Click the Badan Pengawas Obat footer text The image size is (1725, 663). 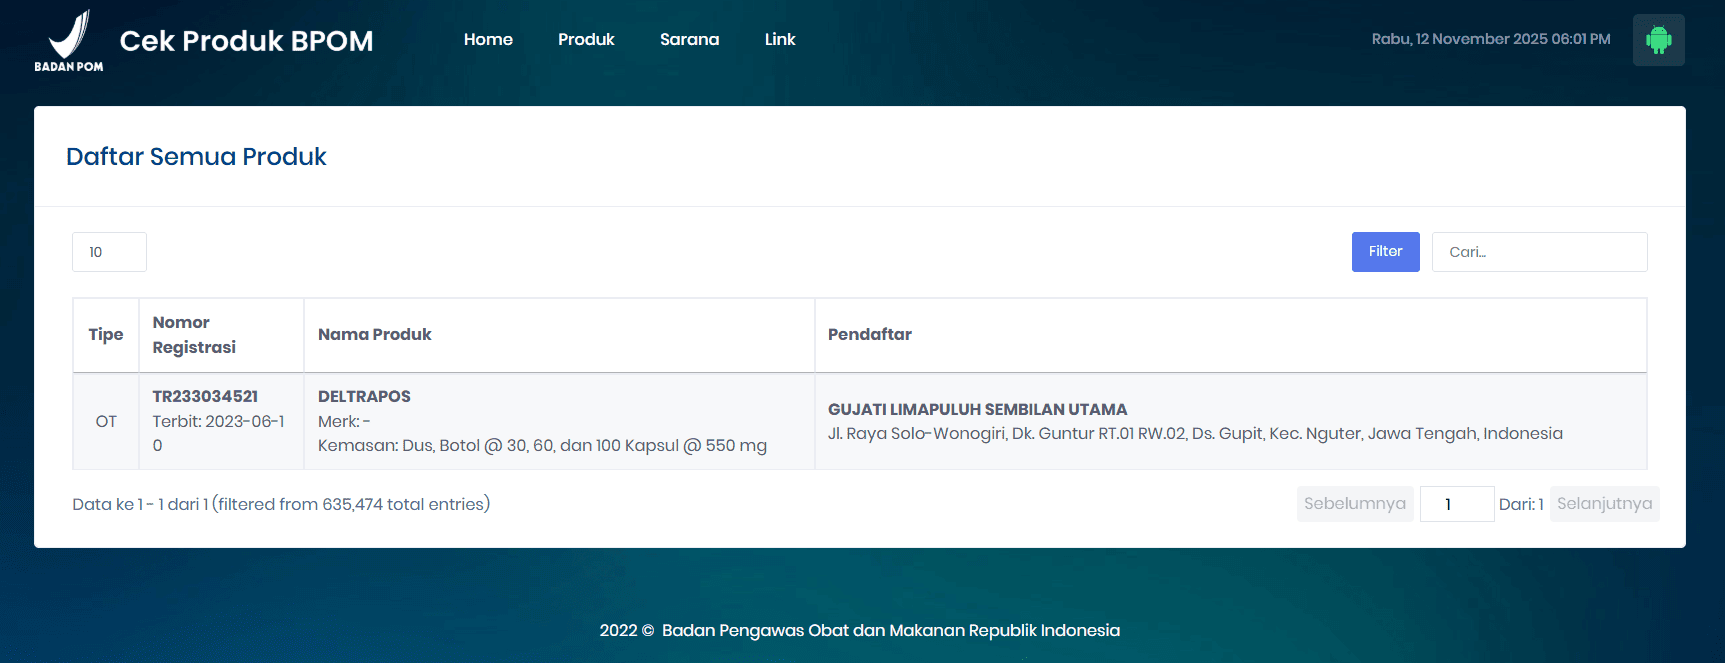tap(890, 630)
